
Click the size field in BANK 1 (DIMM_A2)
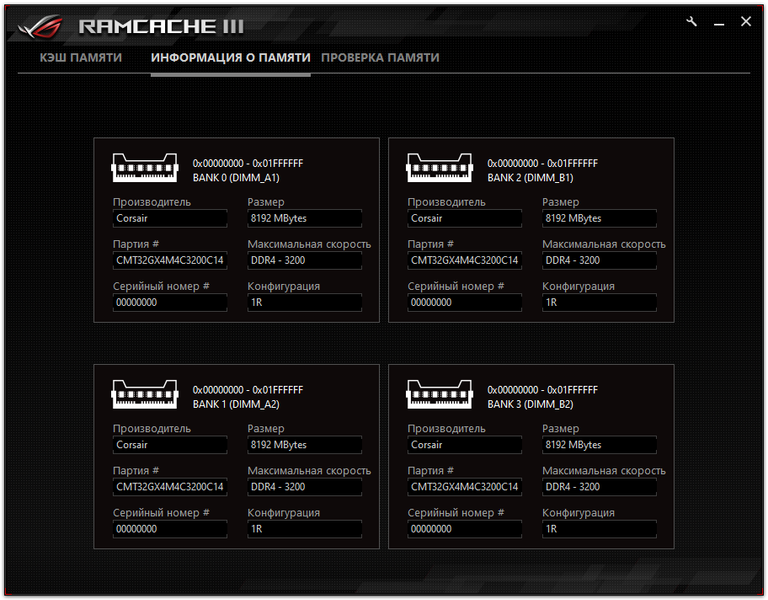point(305,445)
